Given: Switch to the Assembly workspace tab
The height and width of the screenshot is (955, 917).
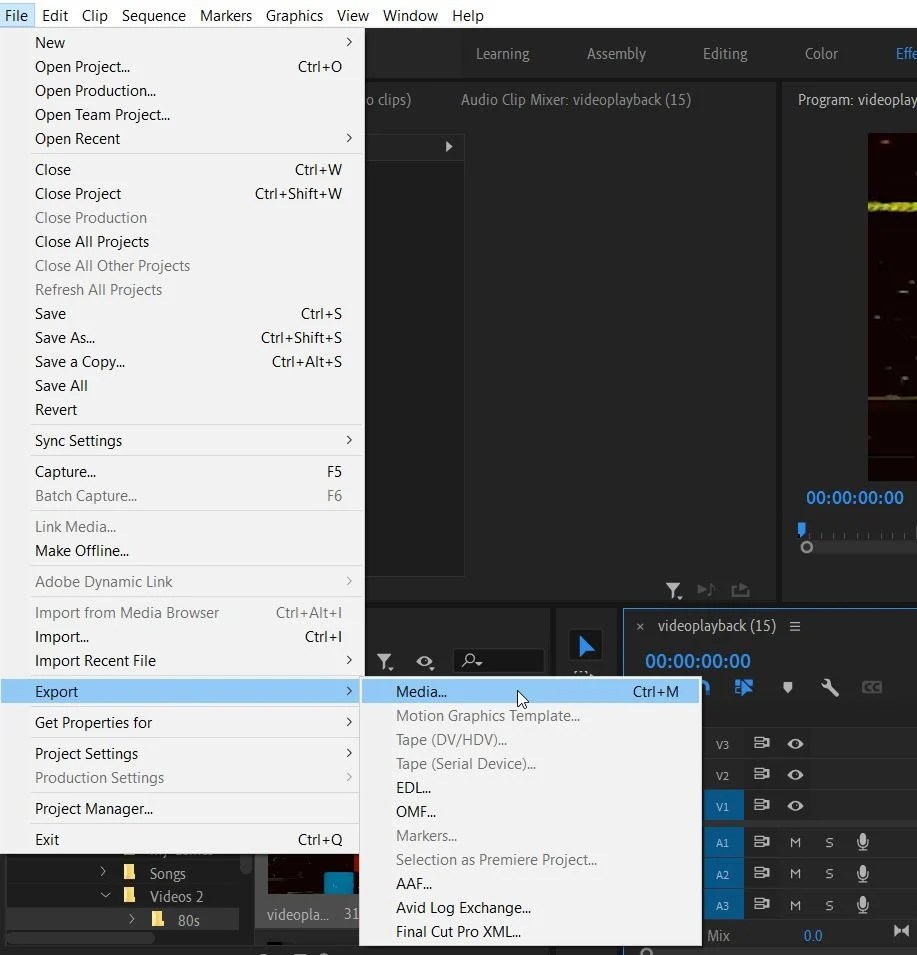Looking at the screenshot, I should coord(616,54).
